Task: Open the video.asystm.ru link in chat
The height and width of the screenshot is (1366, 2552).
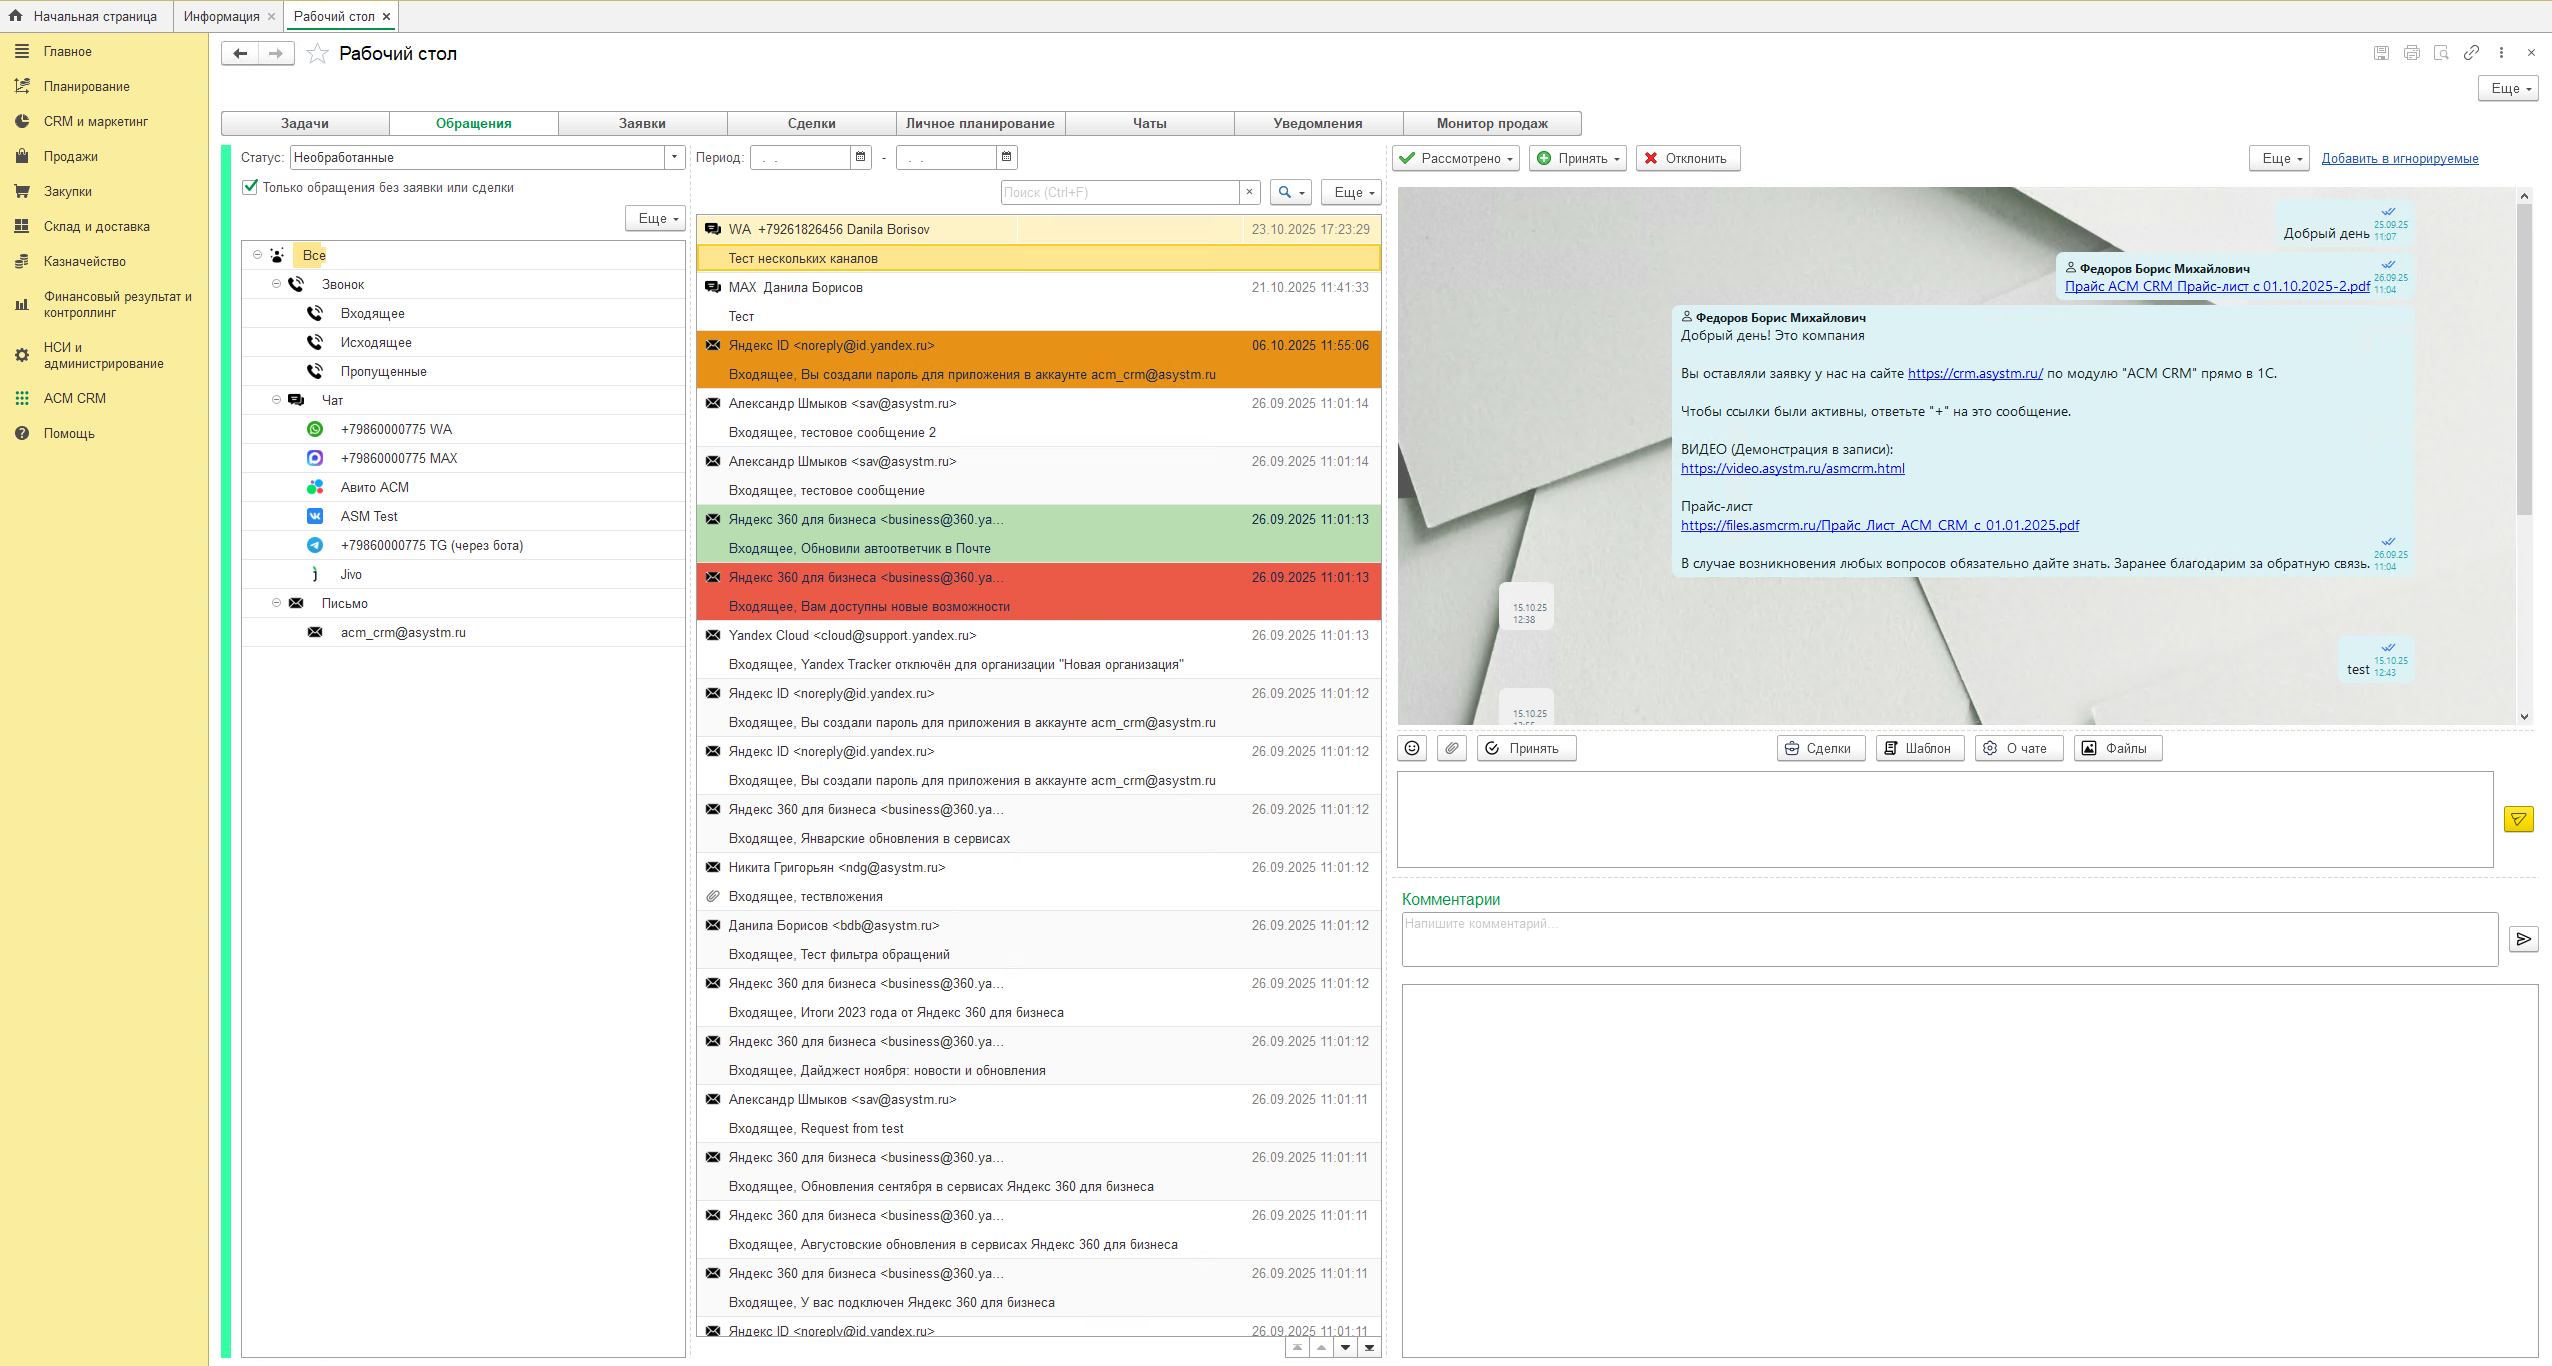Action: (1792, 468)
